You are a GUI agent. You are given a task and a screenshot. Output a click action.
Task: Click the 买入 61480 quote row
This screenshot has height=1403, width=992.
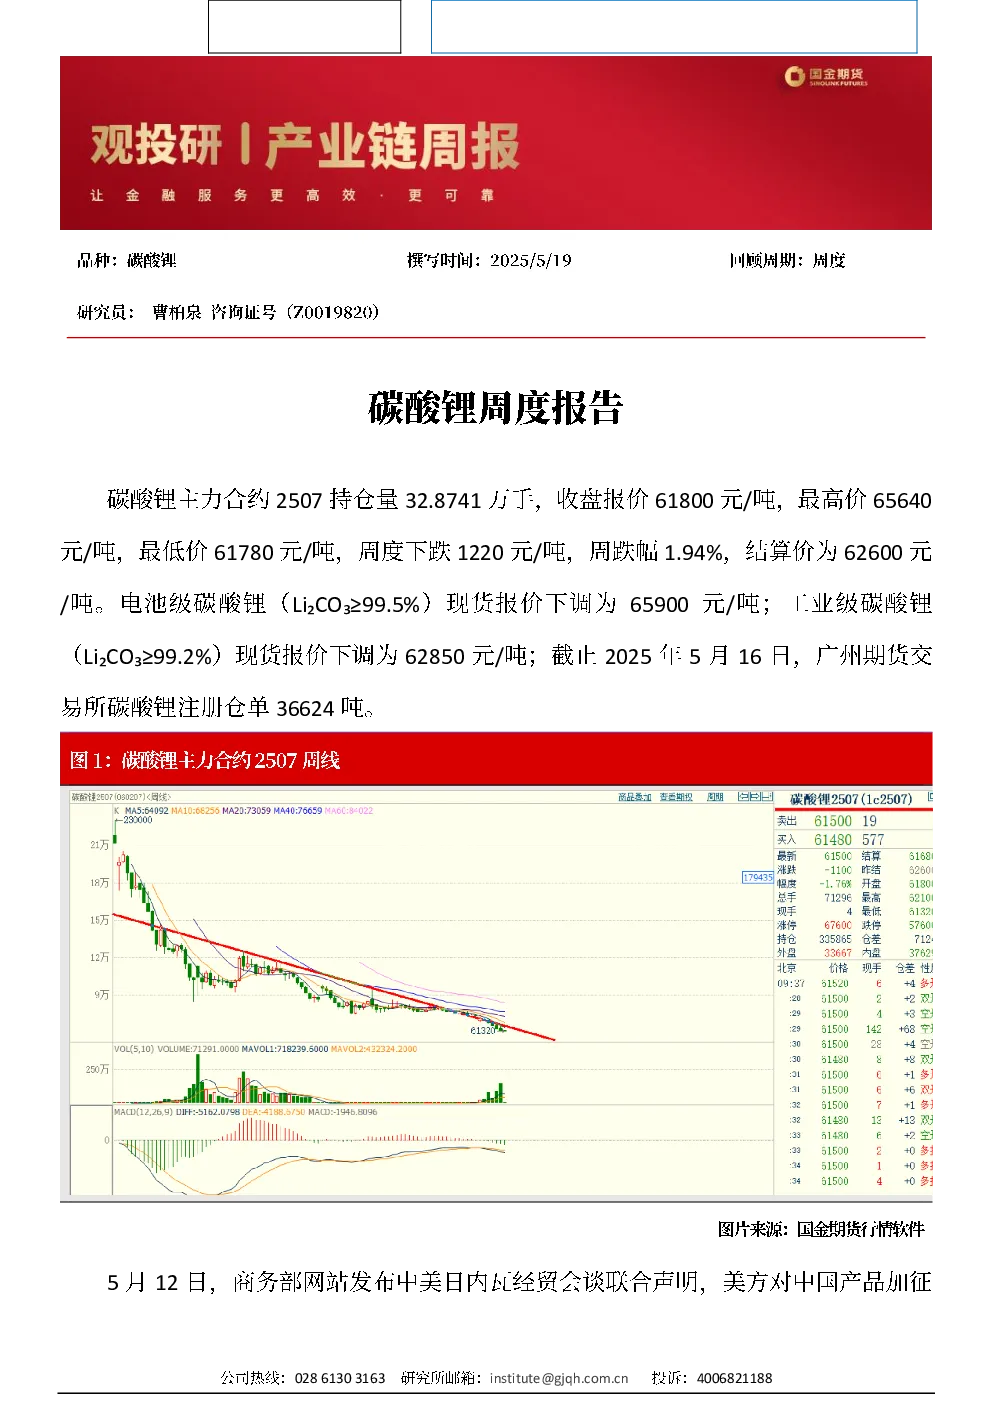pos(853,840)
